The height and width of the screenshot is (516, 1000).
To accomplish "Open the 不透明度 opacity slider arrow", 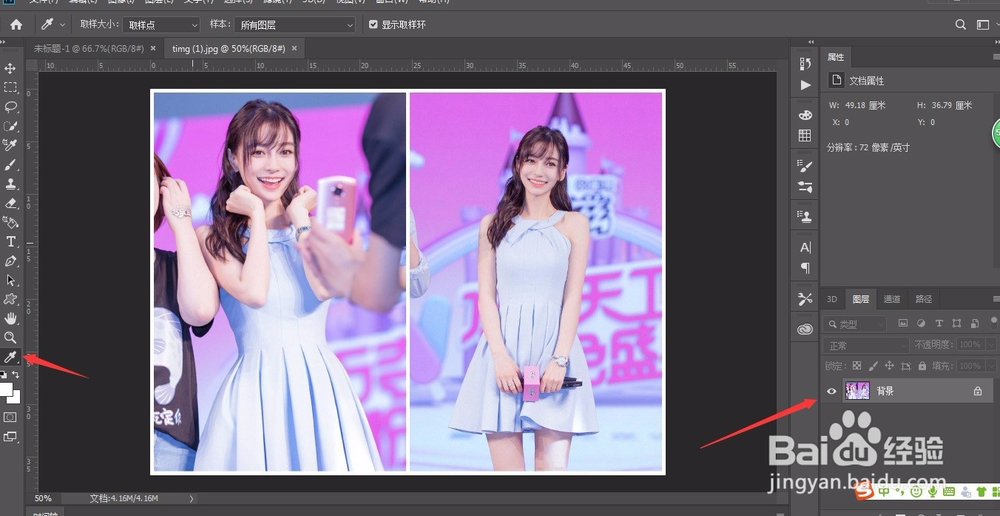I will point(991,344).
